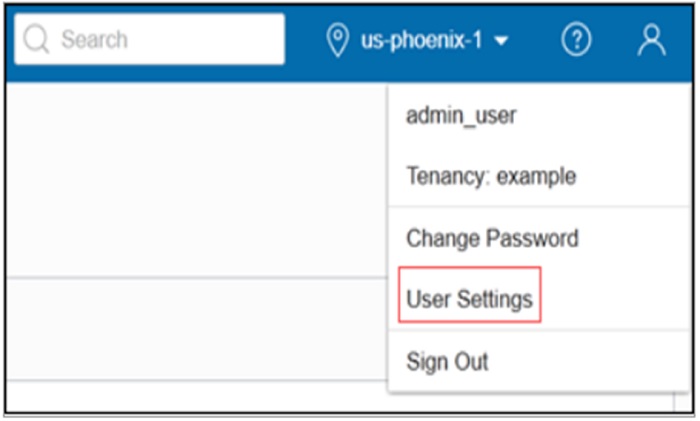Click the magnifying glass search icon

pos(36,40)
